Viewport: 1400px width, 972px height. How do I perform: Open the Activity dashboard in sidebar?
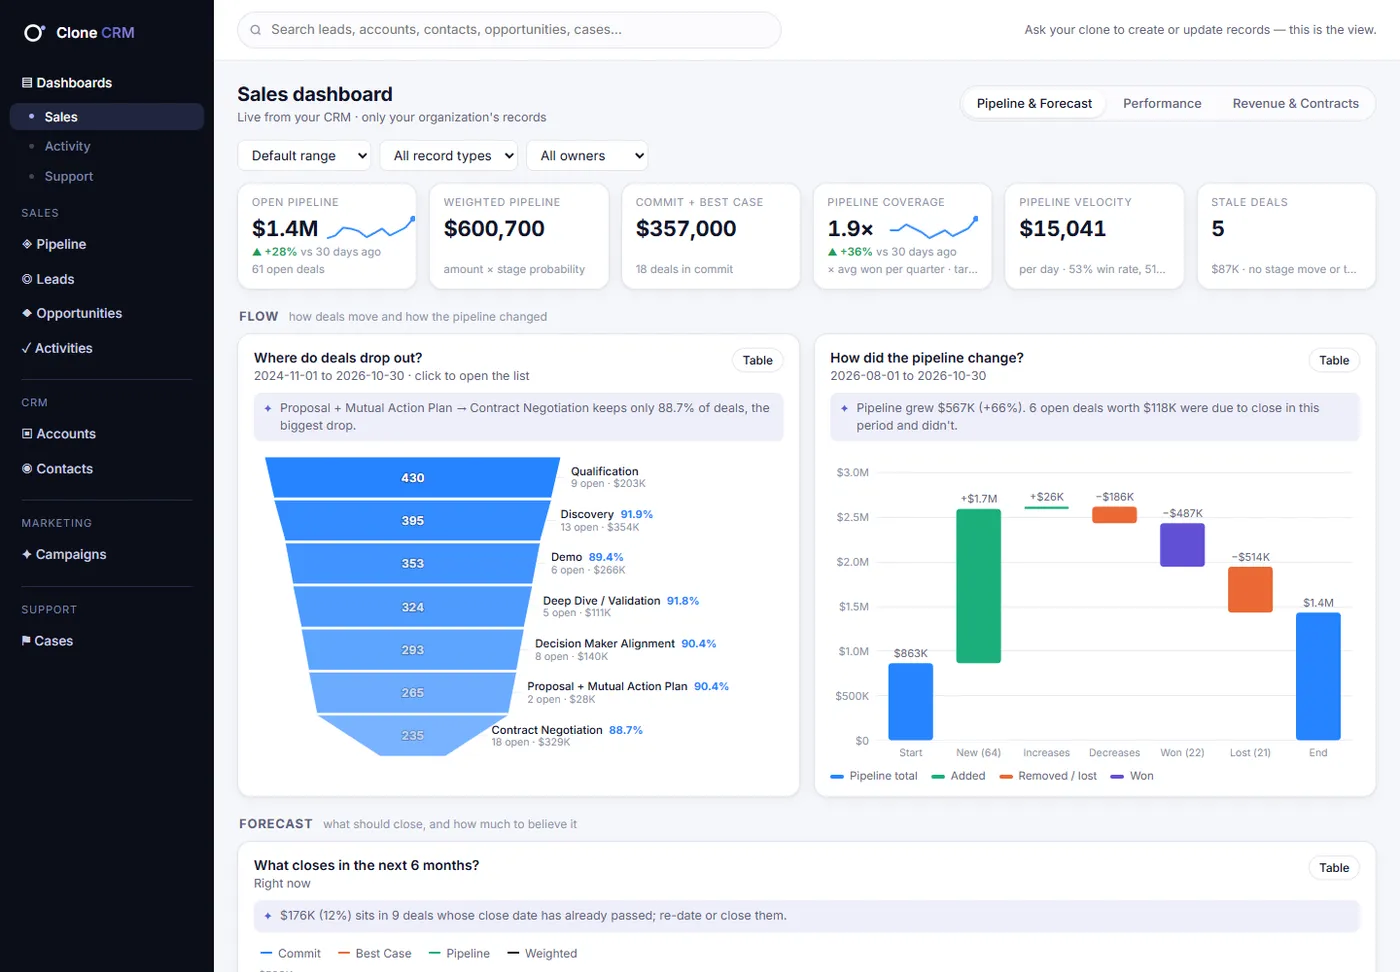click(x=107, y=146)
